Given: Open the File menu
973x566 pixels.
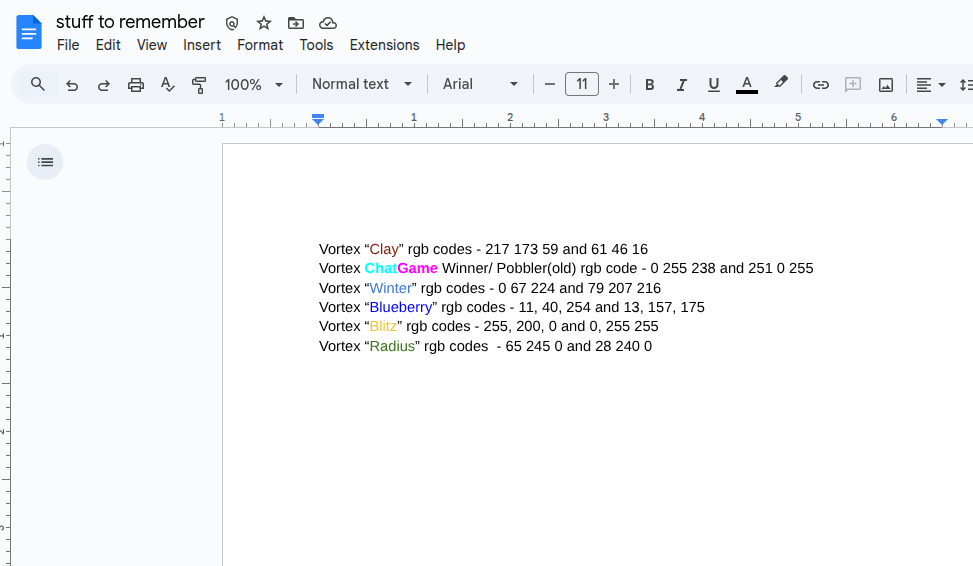Looking at the screenshot, I should 68,45.
